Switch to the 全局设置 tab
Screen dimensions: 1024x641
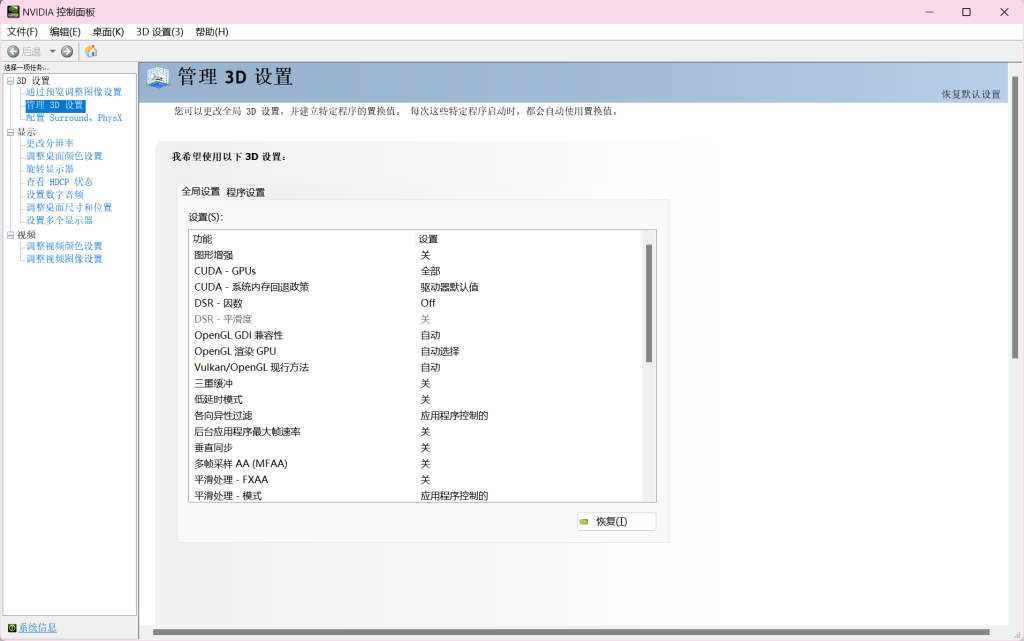200,191
